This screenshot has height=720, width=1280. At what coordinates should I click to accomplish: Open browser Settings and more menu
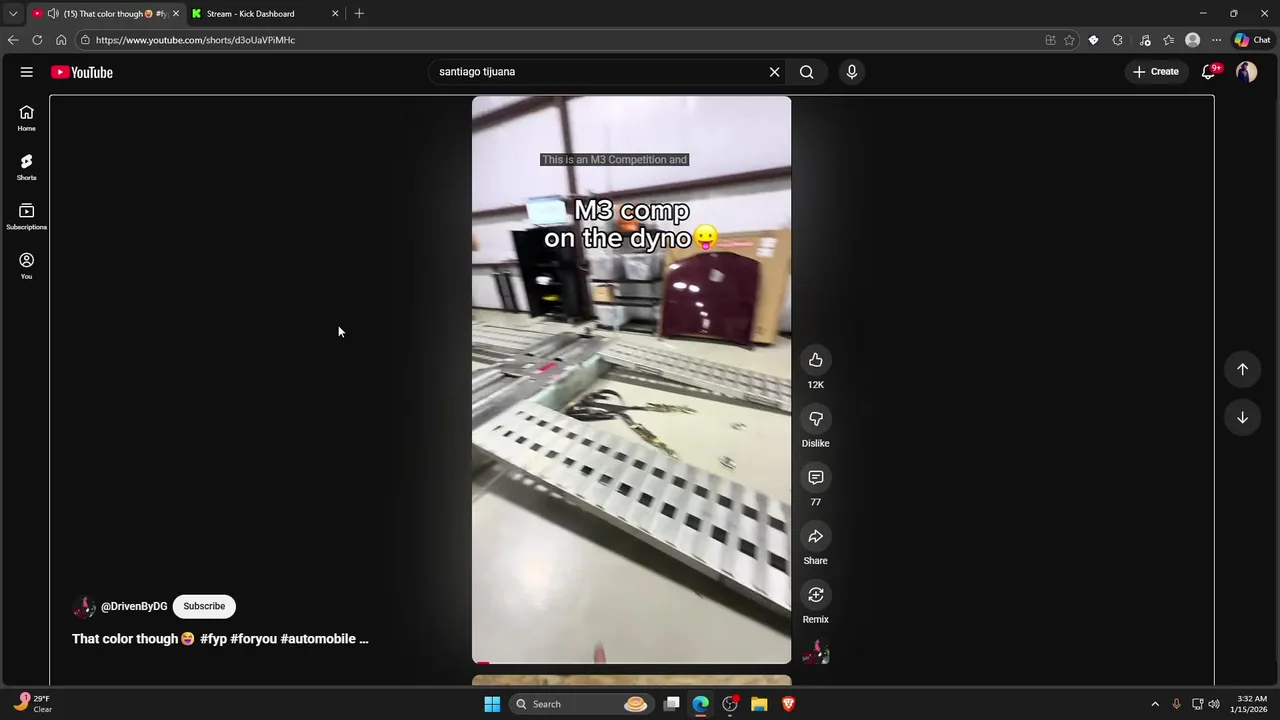pyautogui.click(x=1216, y=40)
